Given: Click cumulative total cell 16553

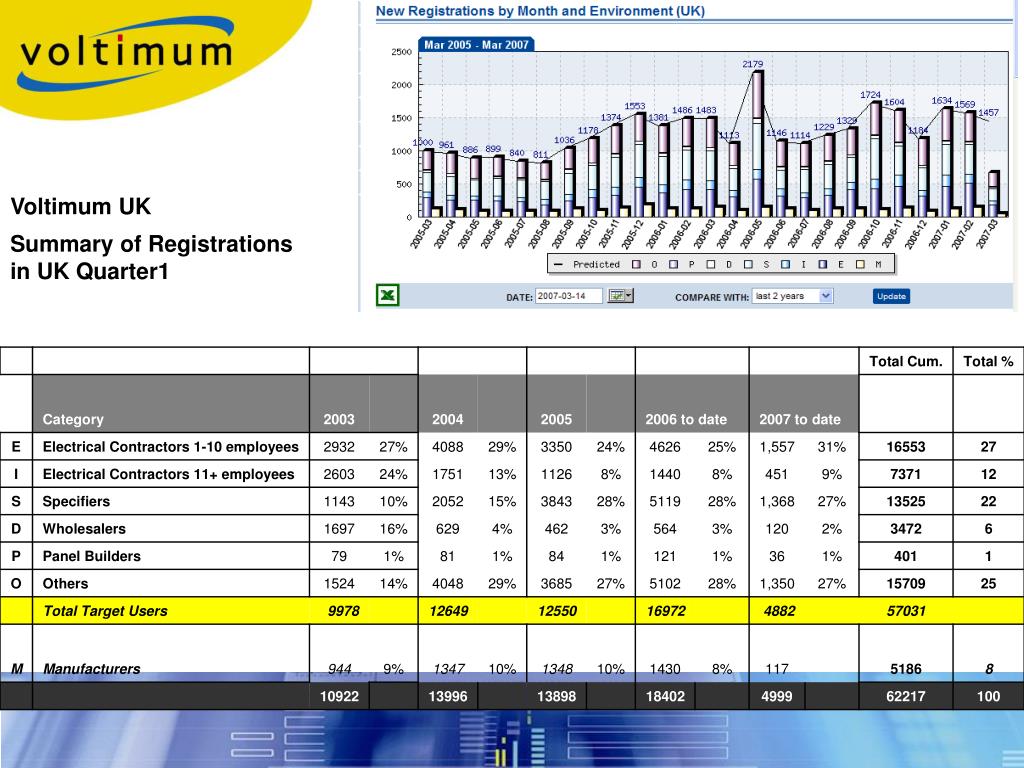Looking at the screenshot, I should click(x=906, y=447).
